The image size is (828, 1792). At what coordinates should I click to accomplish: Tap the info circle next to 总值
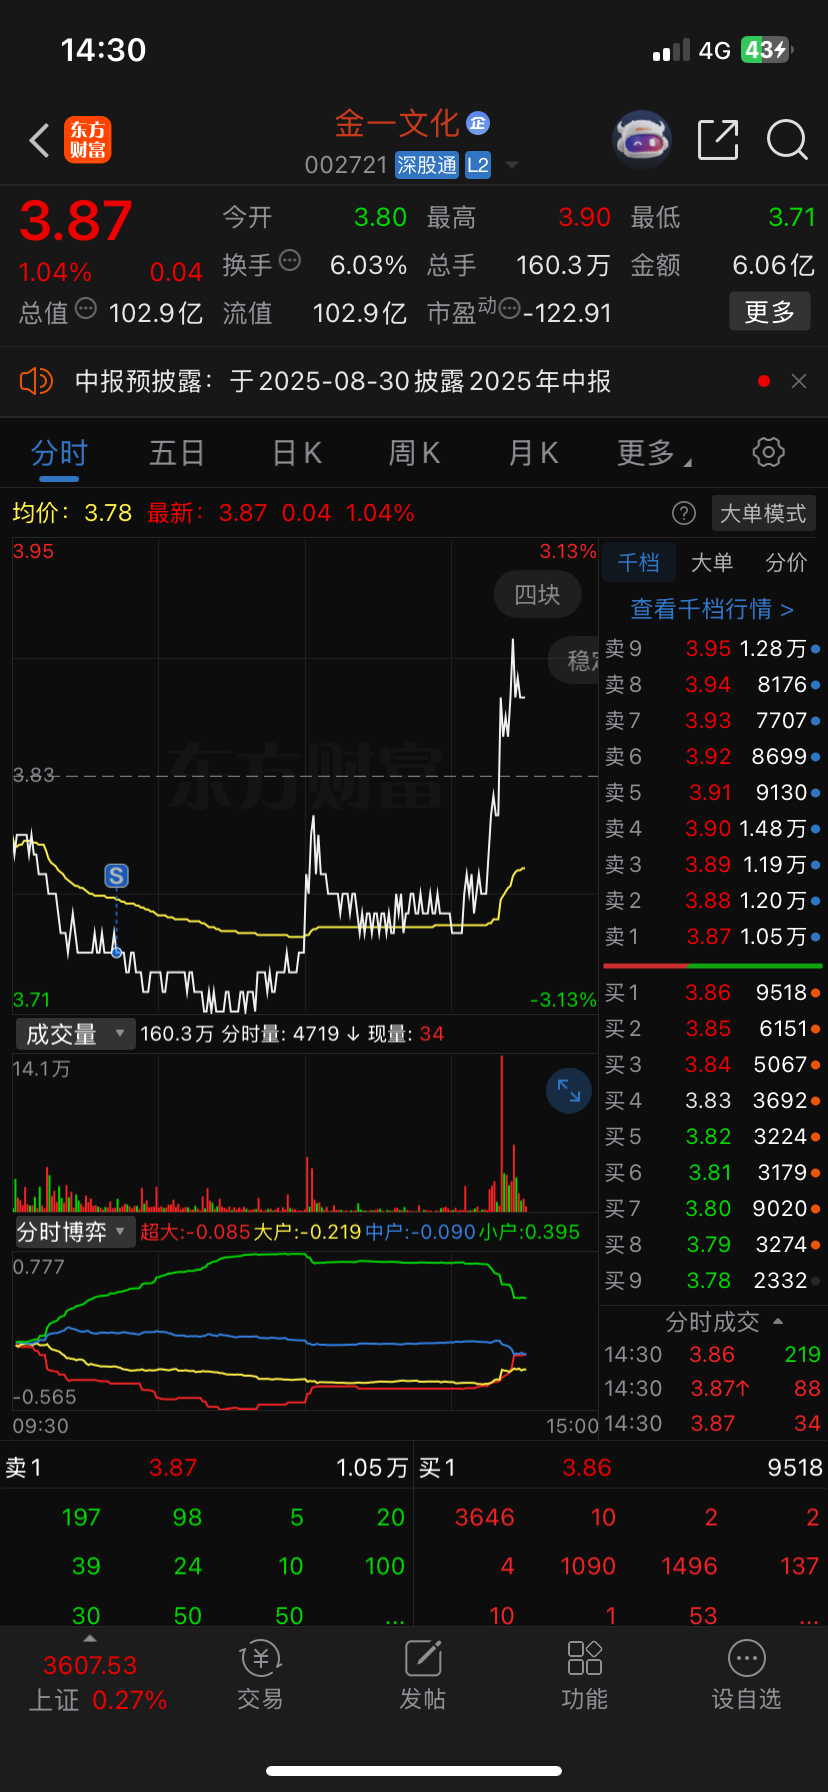point(86,309)
